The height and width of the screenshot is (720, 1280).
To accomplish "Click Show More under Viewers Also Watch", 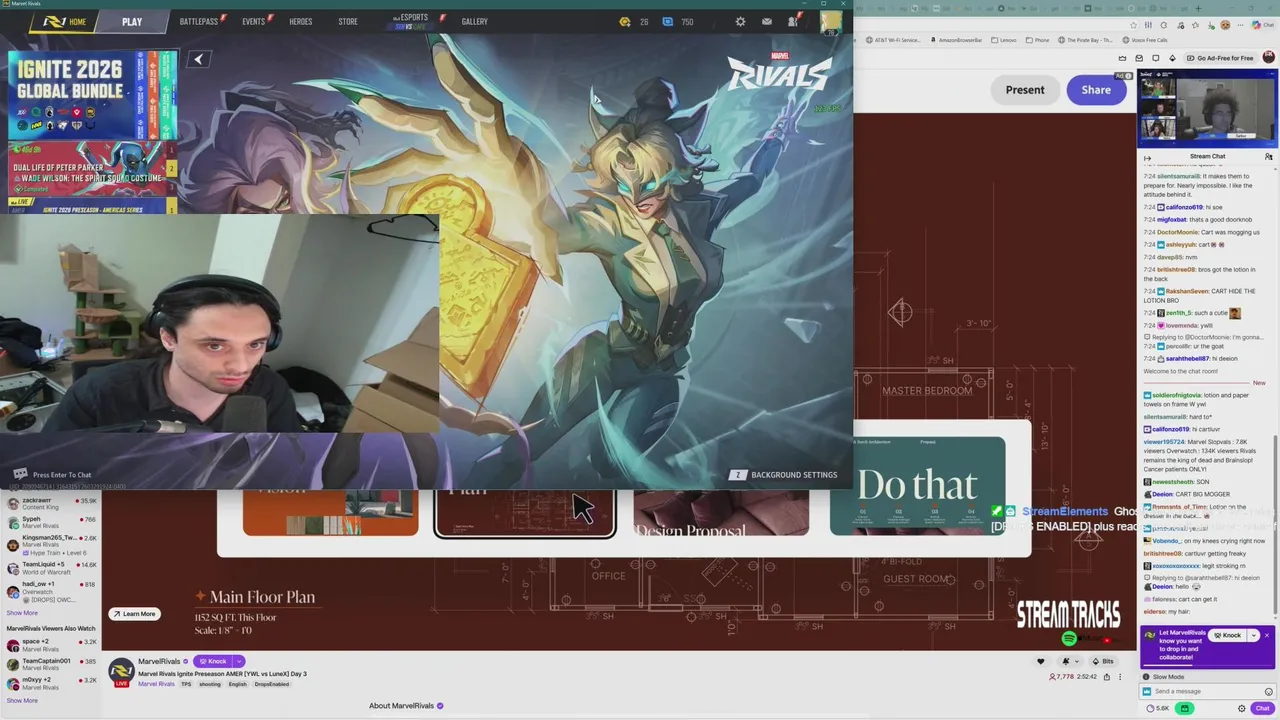I will tap(22, 700).
